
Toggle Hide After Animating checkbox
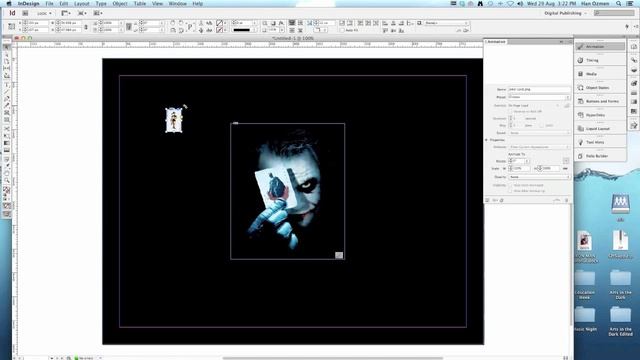pyautogui.click(x=510, y=191)
